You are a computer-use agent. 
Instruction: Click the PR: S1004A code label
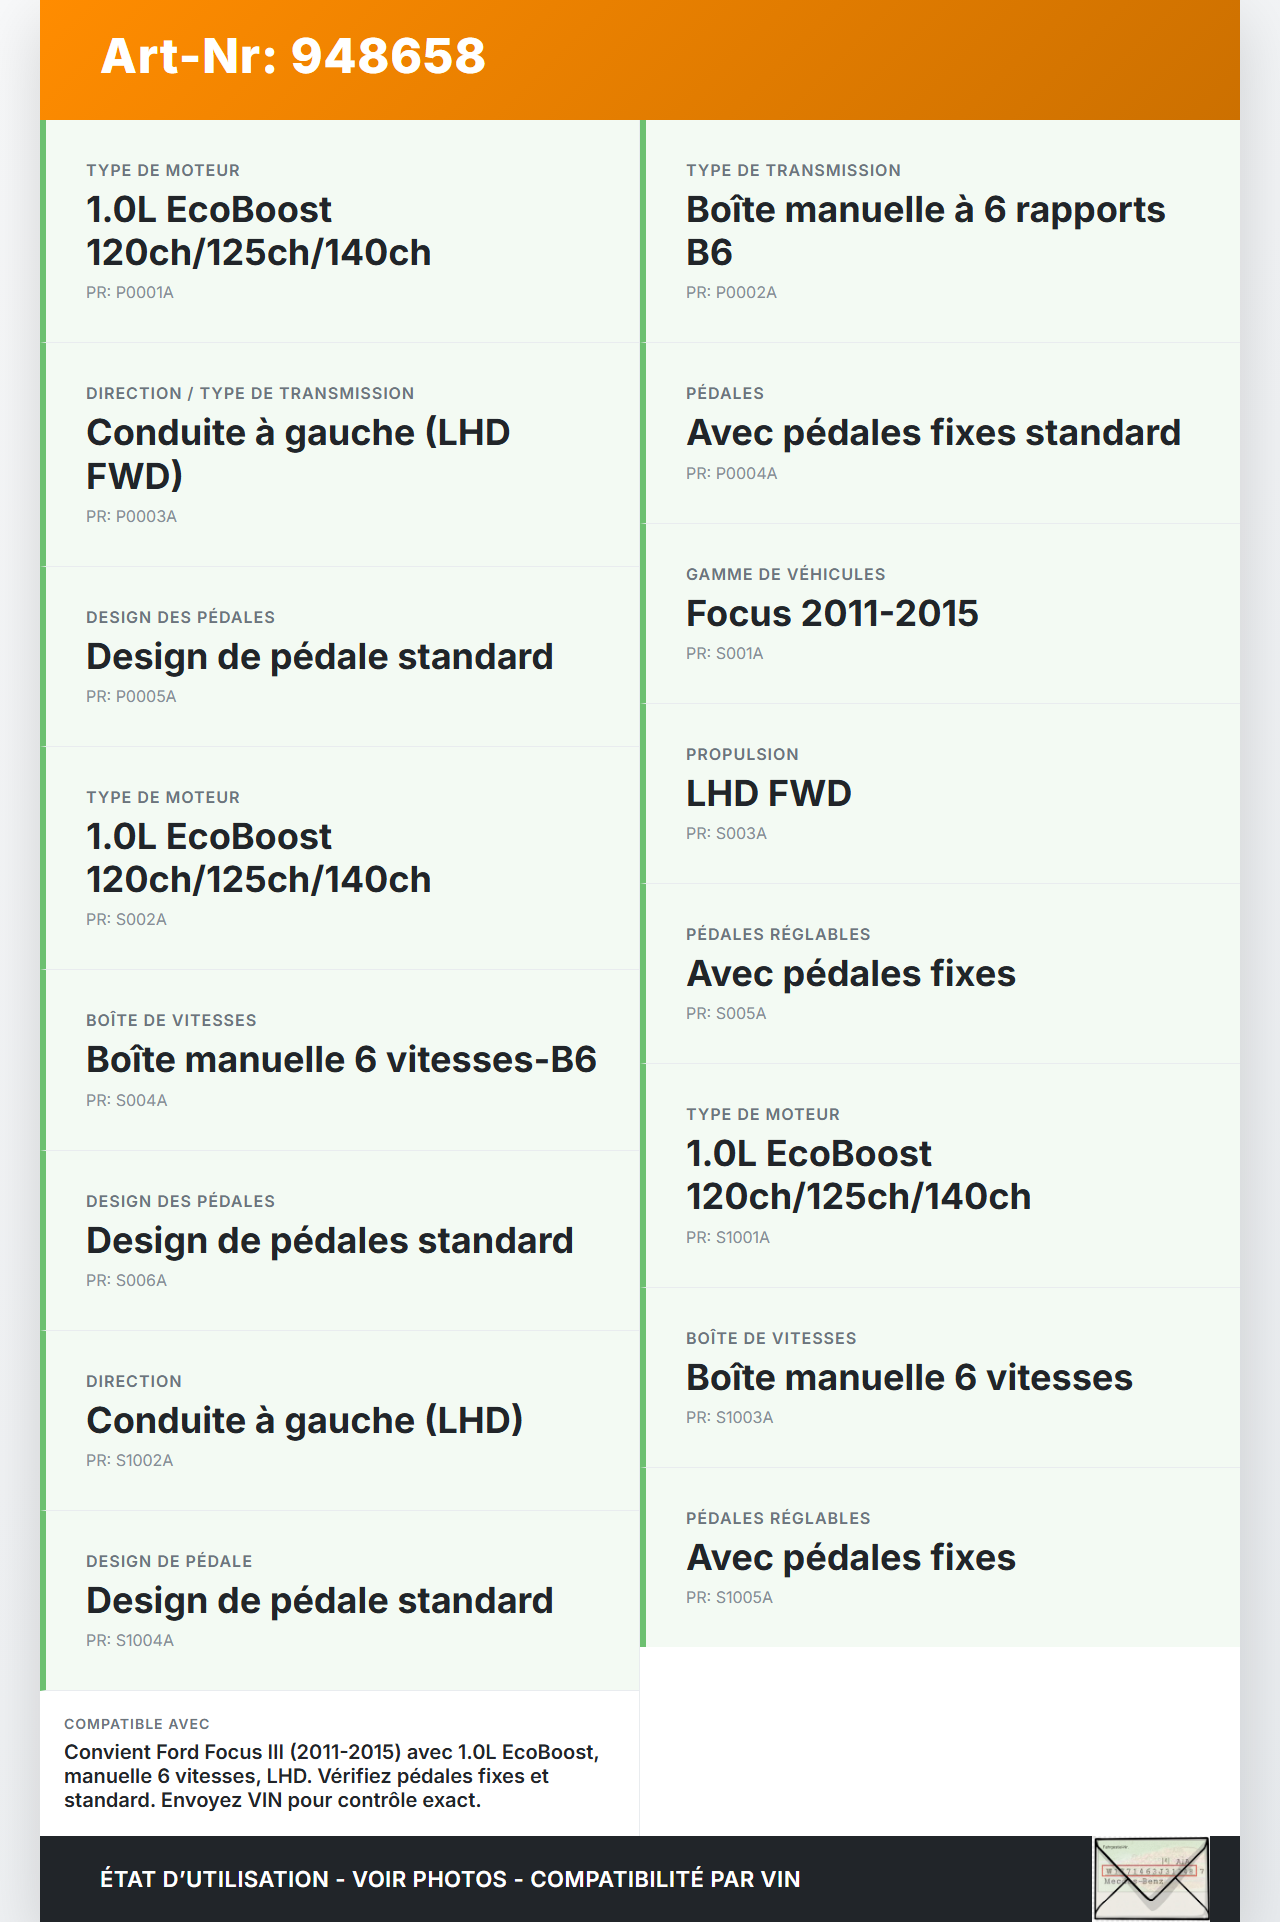(130, 1641)
